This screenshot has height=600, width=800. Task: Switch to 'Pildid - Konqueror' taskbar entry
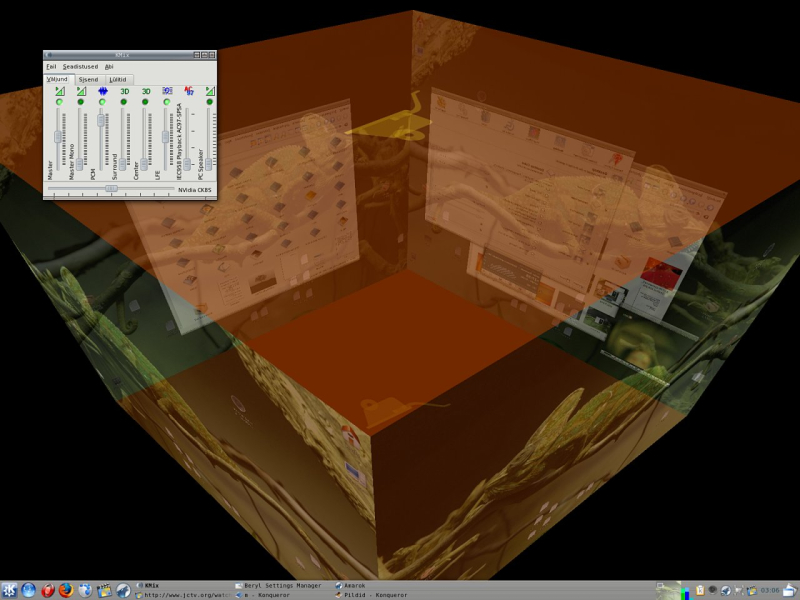[x=382, y=595]
